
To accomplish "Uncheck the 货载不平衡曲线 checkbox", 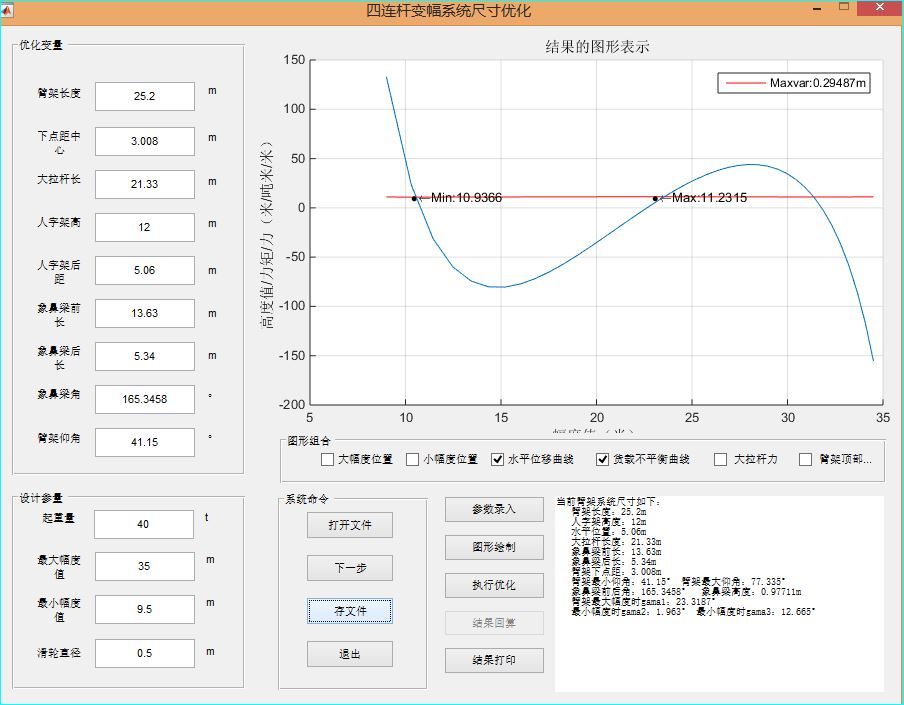I will click(602, 460).
